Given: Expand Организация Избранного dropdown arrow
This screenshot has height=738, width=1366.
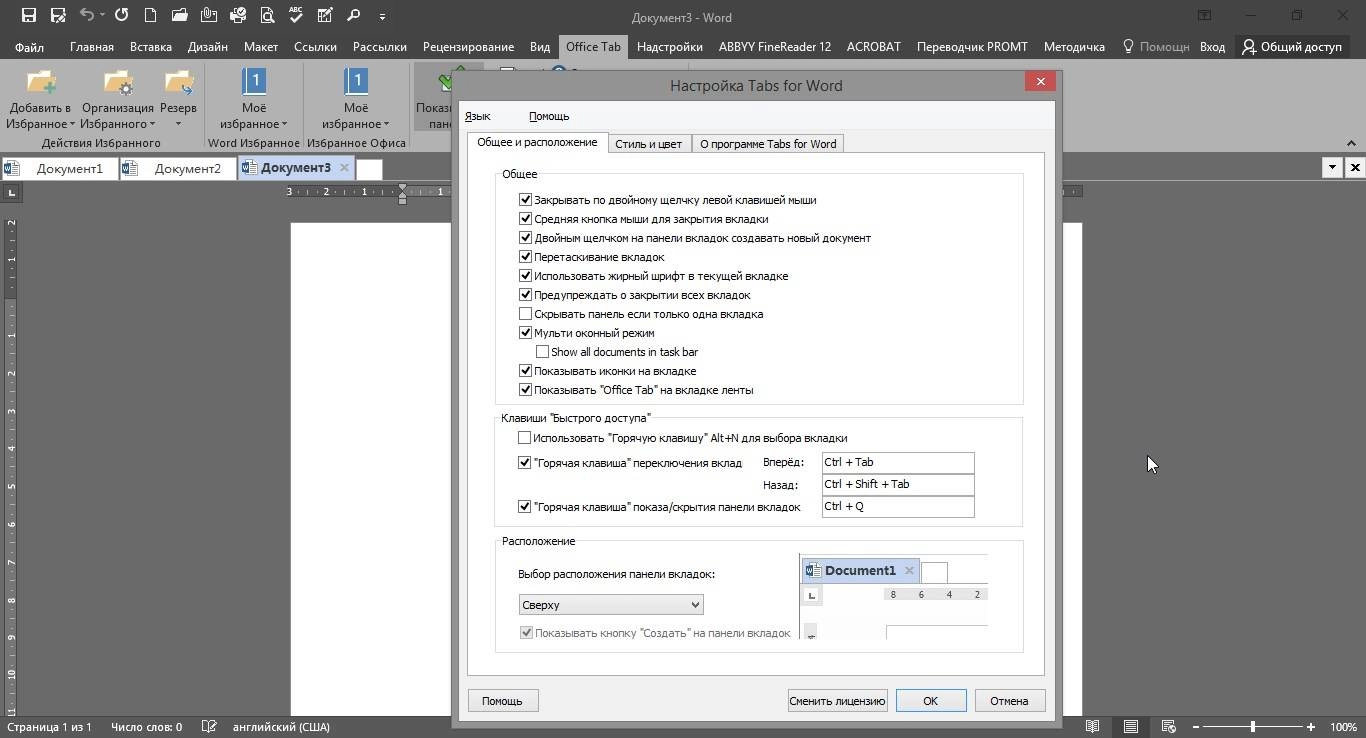Looking at the screenshot, I should [x=152, y=125].
